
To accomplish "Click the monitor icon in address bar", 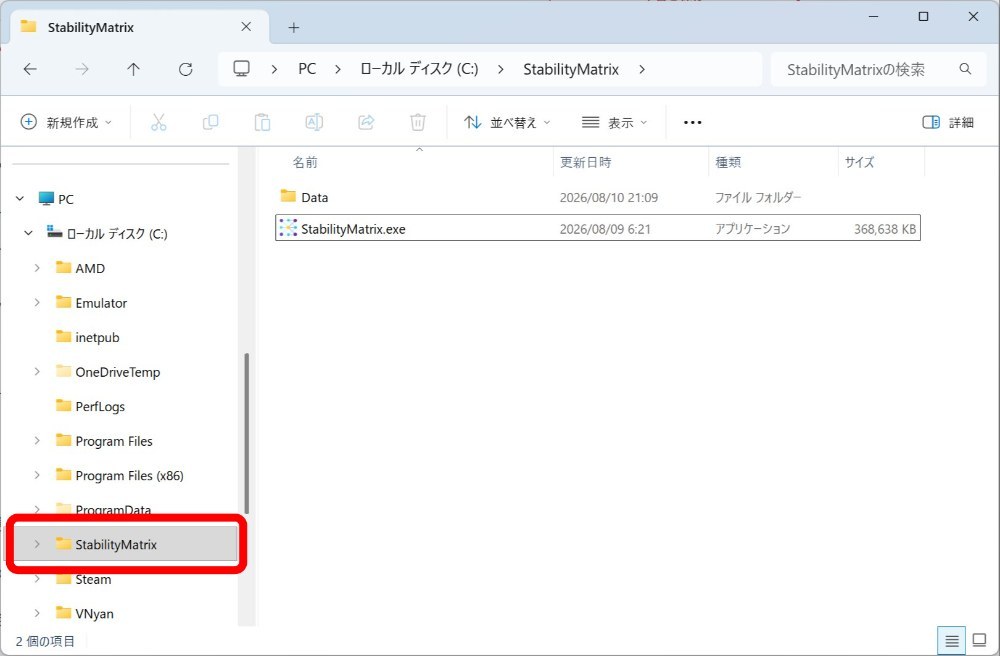I will [242, 69].
